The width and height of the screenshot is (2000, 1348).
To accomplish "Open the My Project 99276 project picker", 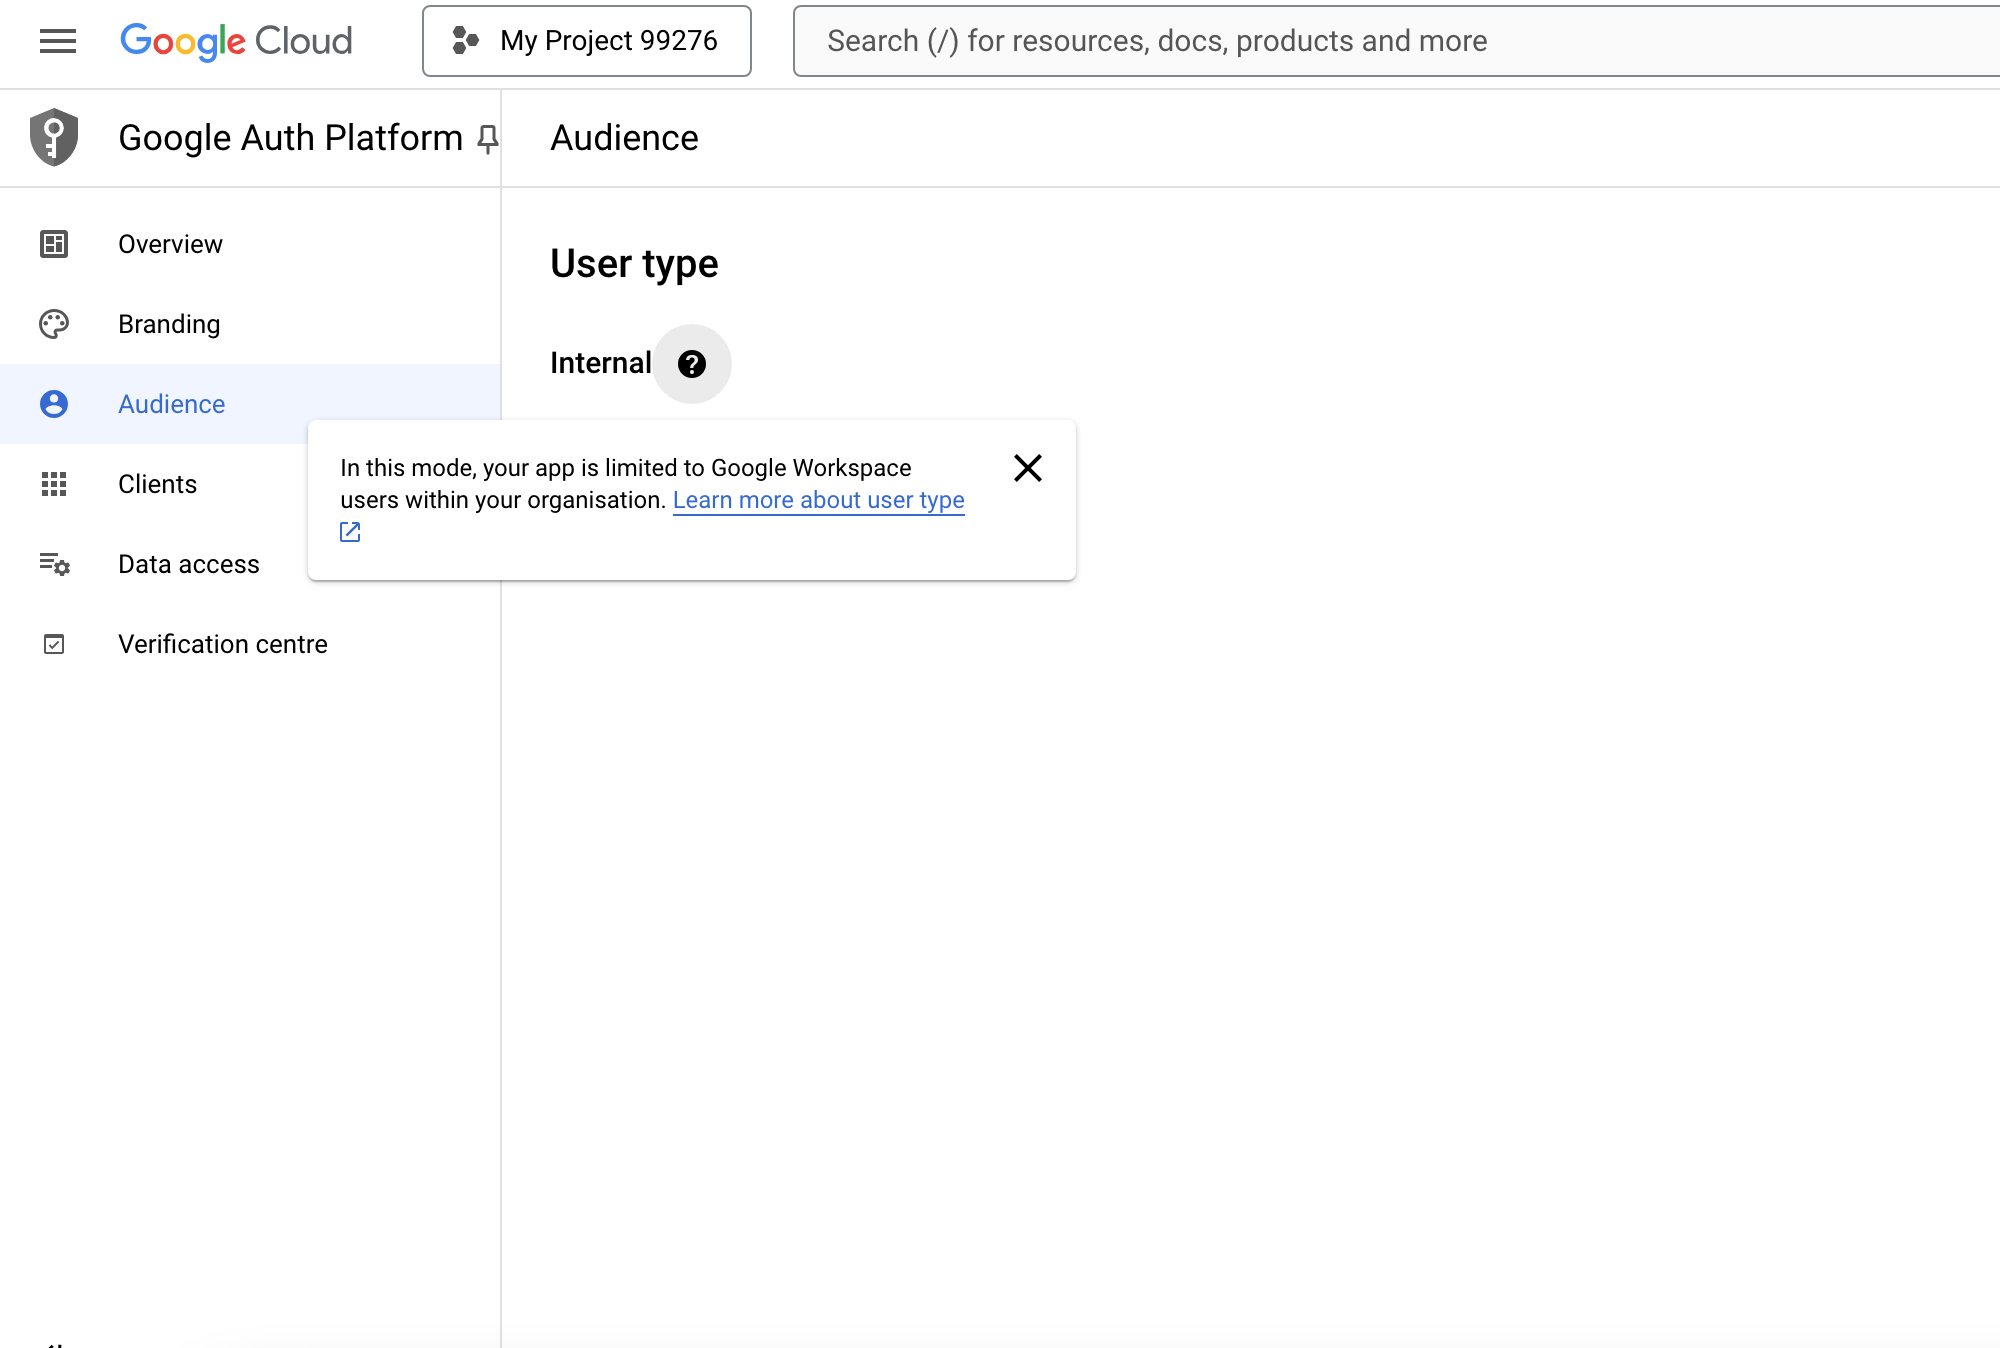I will pos(587,41).
